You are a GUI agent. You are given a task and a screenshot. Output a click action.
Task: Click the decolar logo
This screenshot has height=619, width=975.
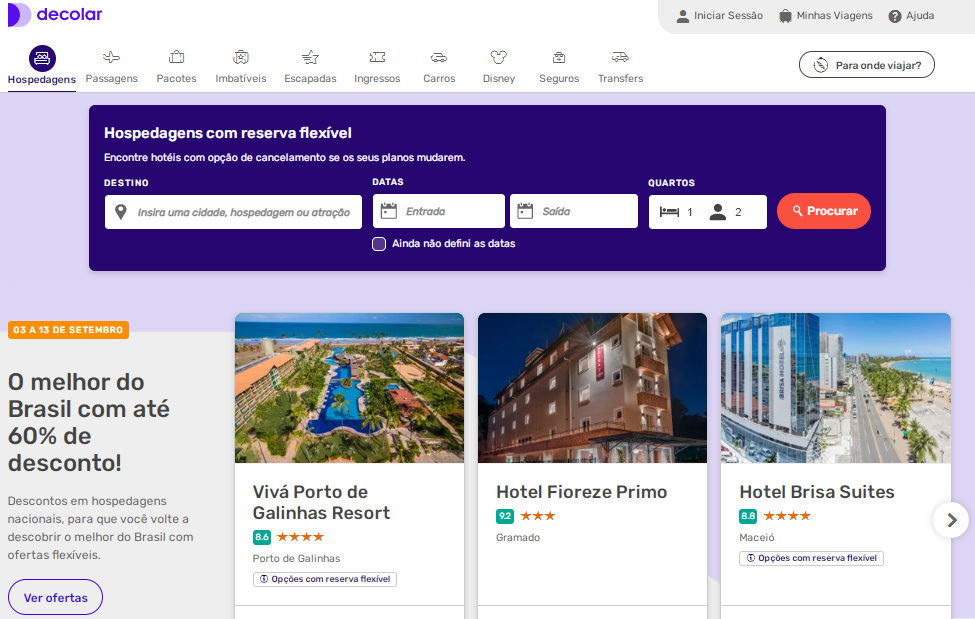click(55, 14)
